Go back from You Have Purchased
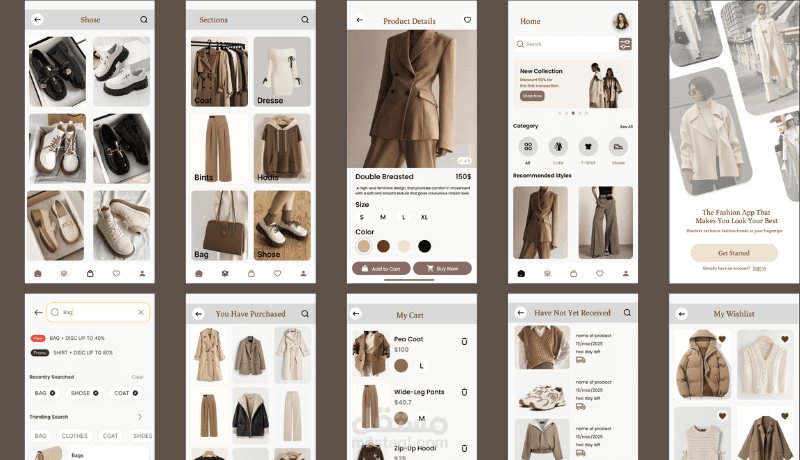This screenshot has height=460, width=800. coord(198,314)
